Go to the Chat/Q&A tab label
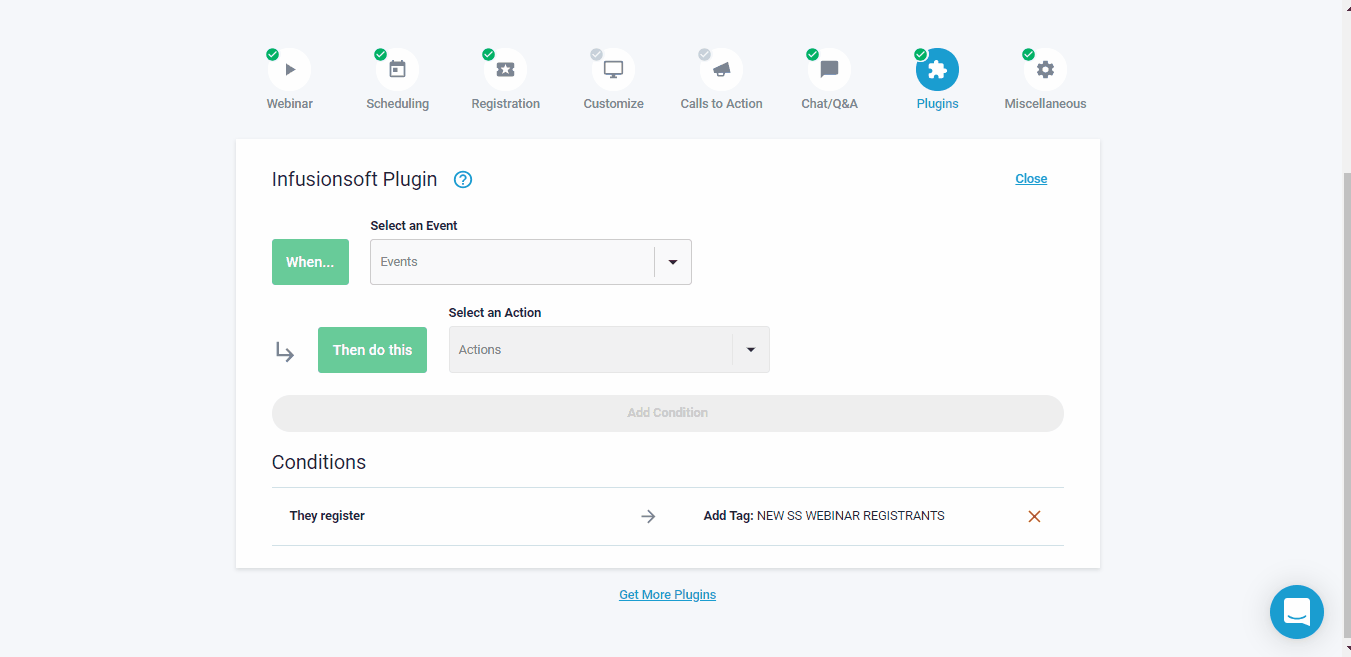Screen dimensions: 1351x657 point(830,104)
